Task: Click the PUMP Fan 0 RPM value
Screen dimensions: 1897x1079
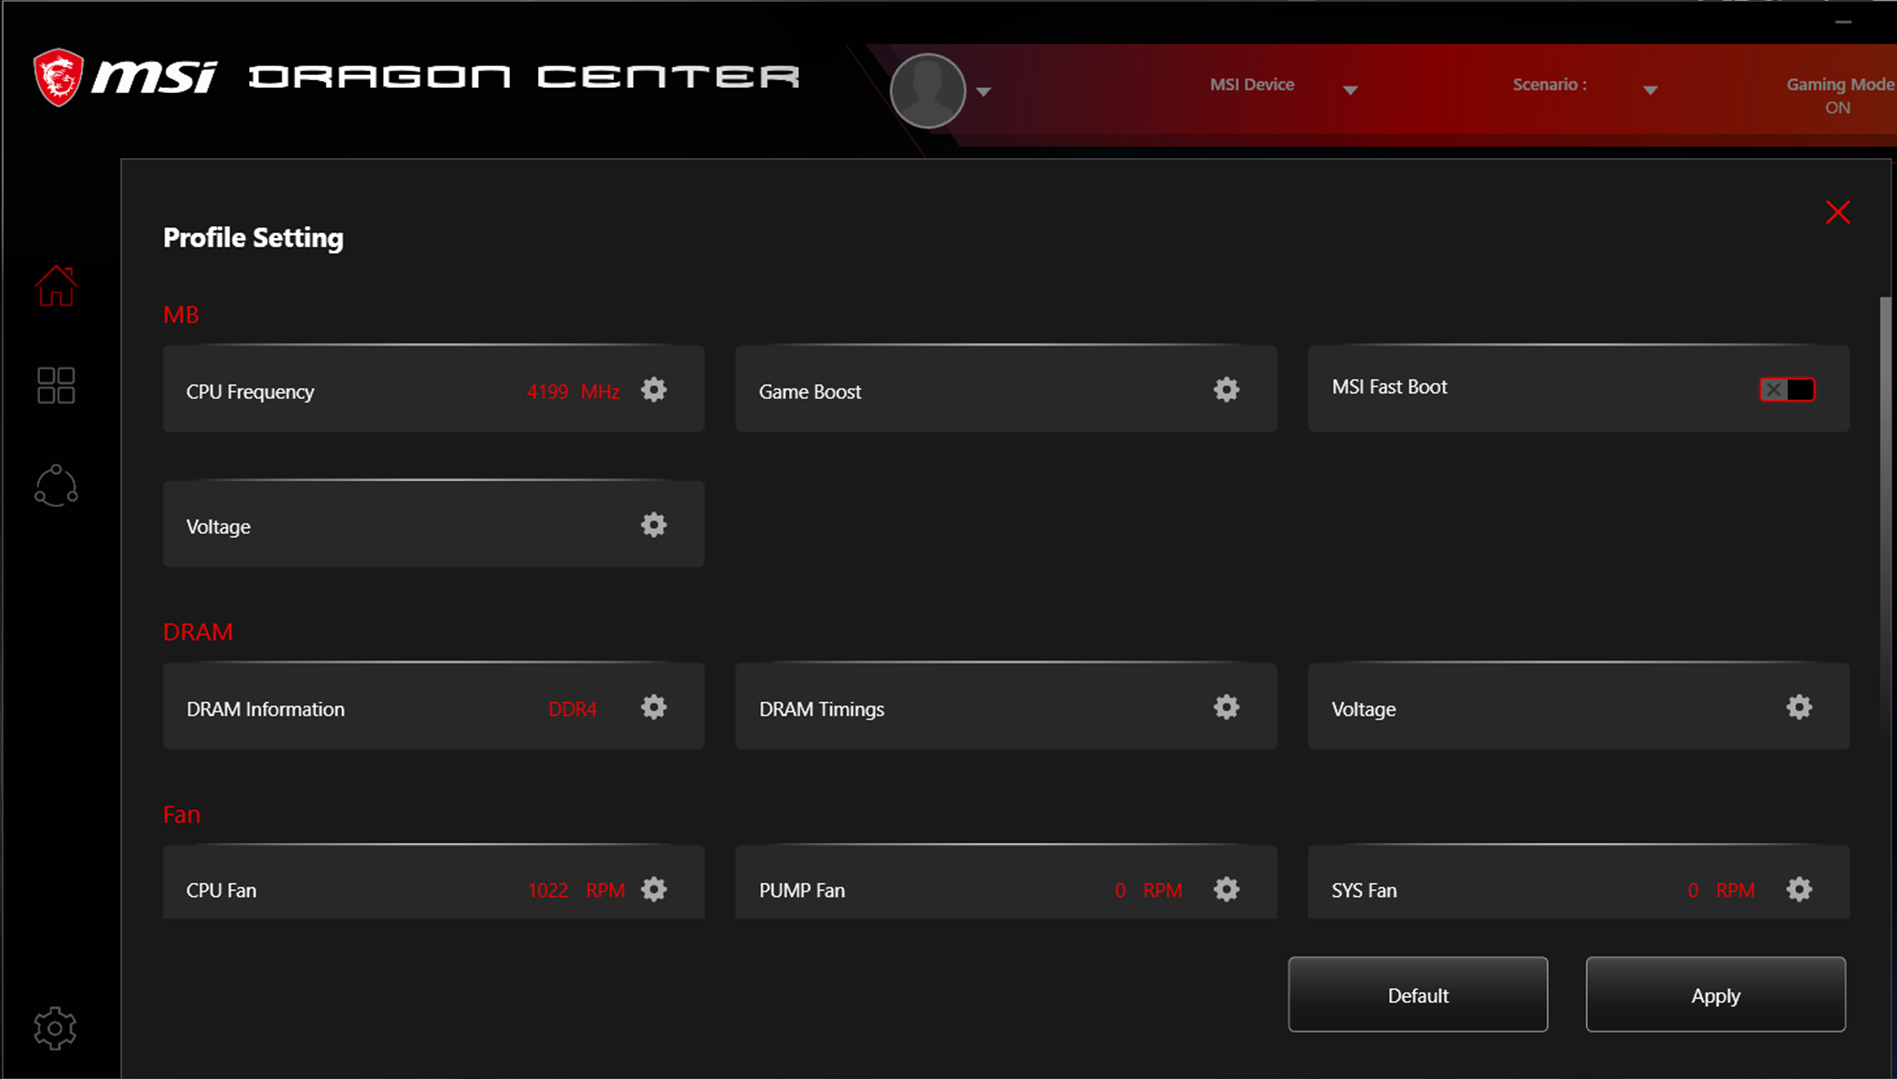Action: click(1148, 891)
